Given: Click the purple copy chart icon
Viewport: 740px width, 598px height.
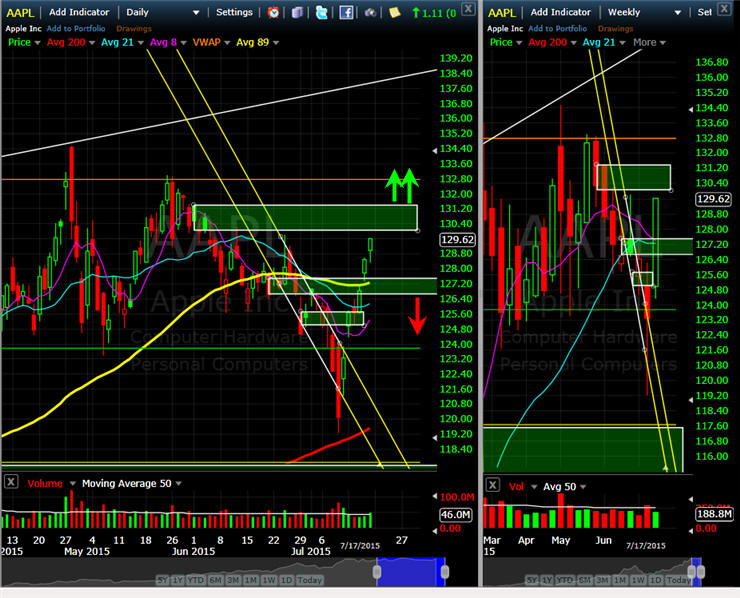Looking at the screenshot, I should 297,12.
